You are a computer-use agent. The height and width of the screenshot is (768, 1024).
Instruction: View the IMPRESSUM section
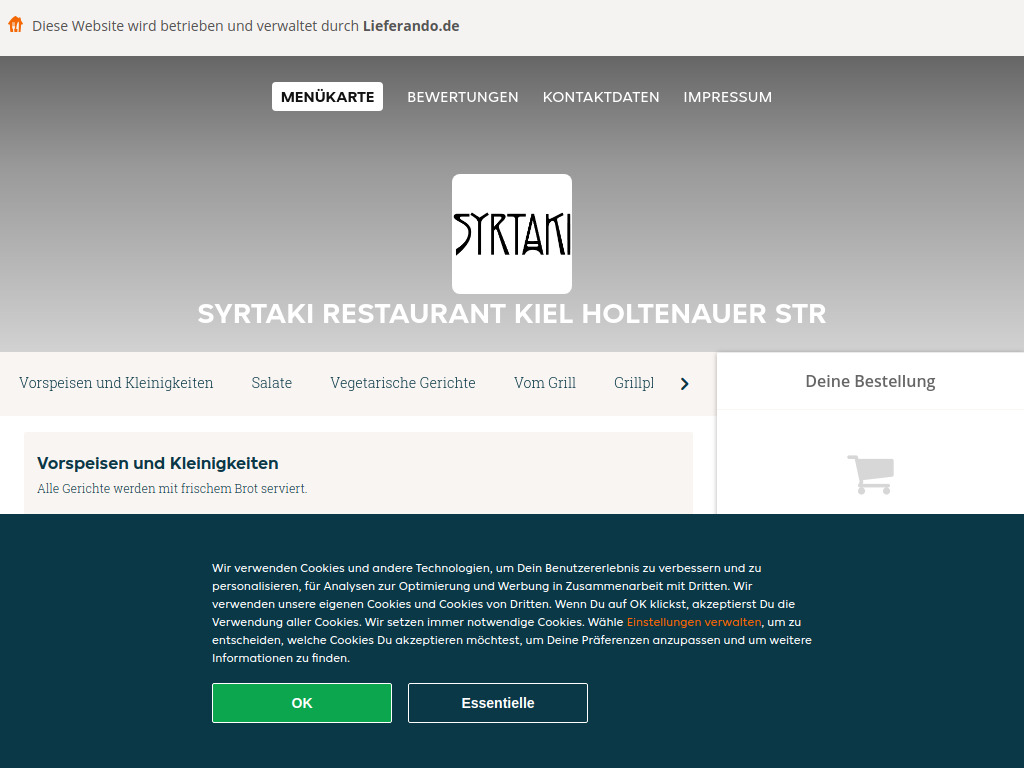tap(727, 97)
